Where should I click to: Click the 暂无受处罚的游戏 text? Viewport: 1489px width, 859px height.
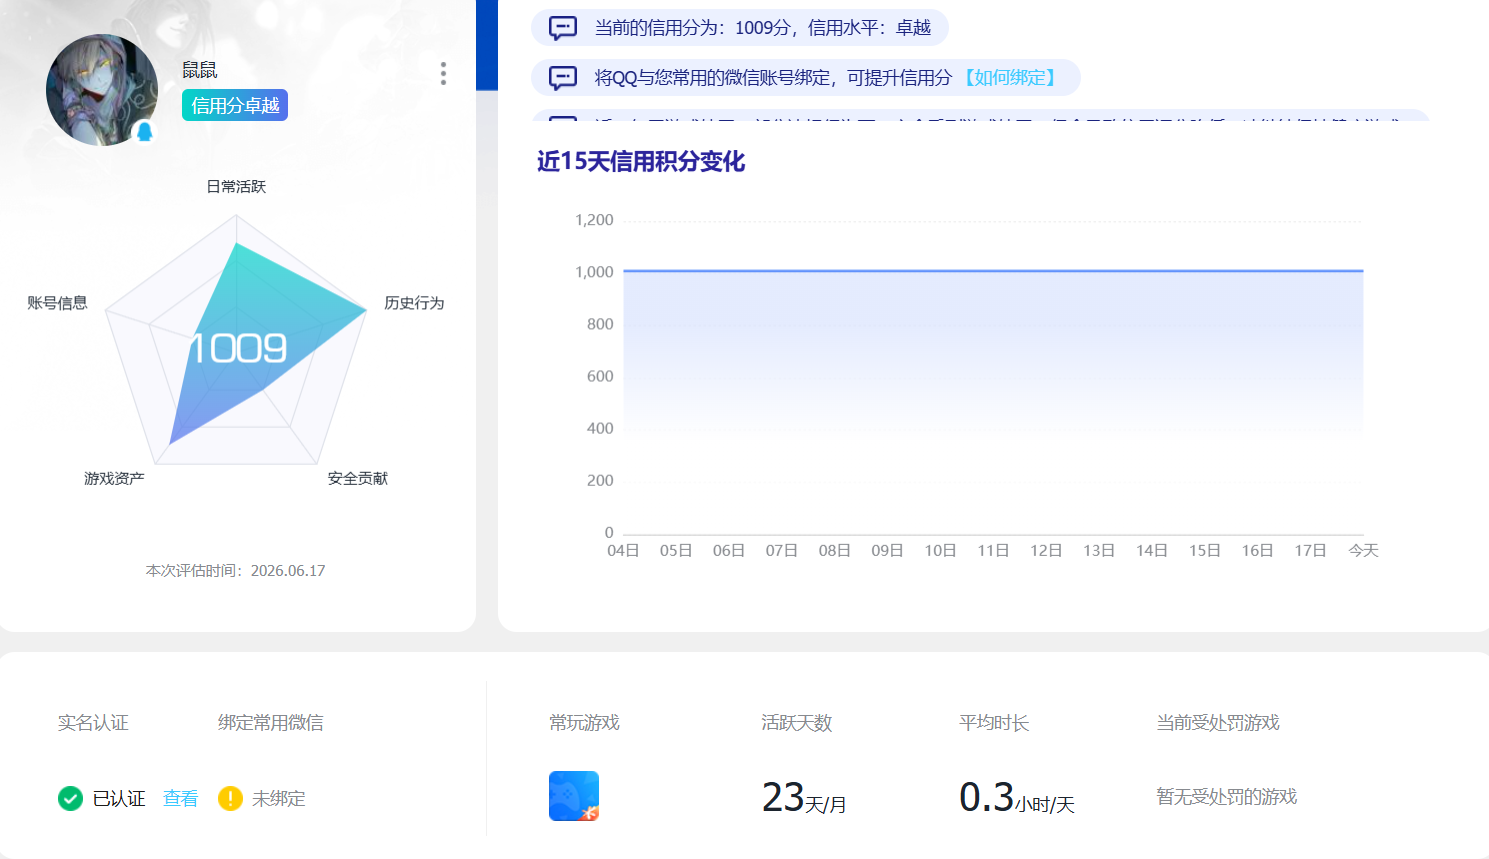pos(1227,797)
